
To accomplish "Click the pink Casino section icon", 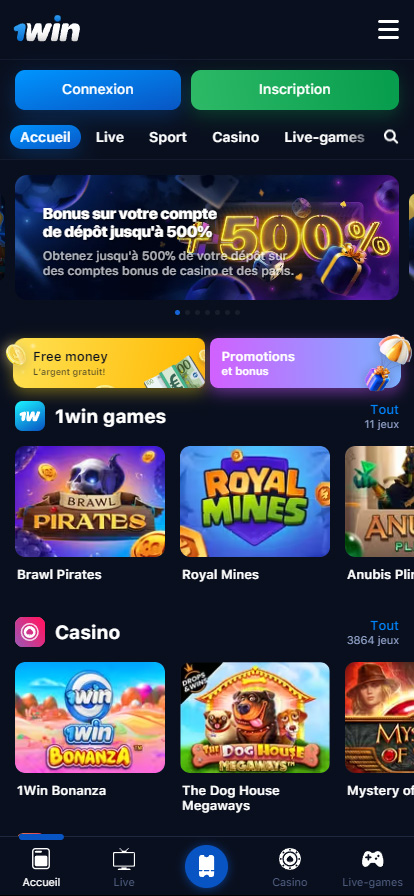I will (30, 632).
